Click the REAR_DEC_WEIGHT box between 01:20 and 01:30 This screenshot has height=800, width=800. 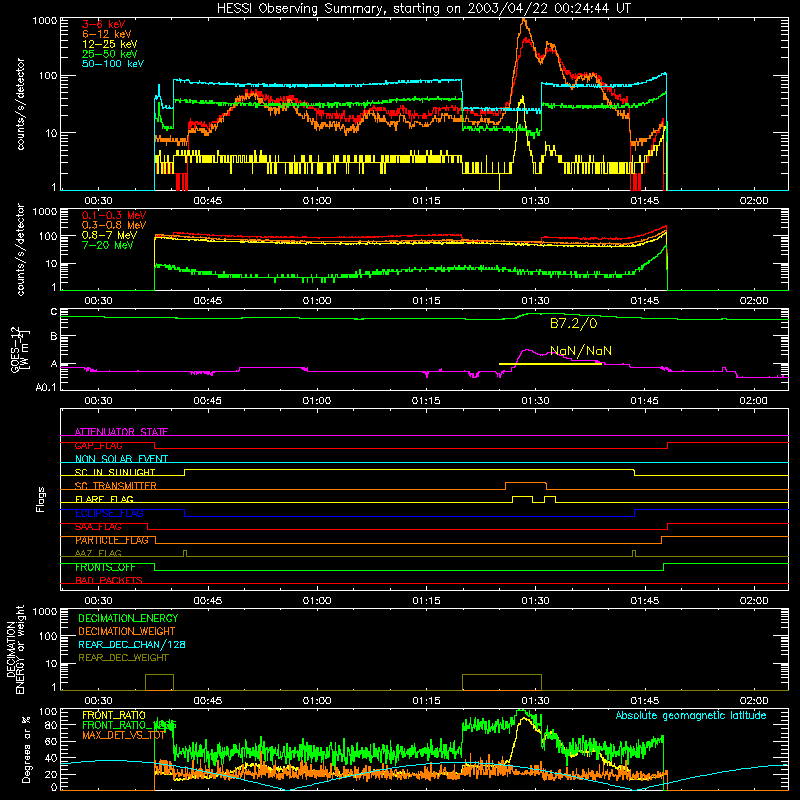point(502,682)
